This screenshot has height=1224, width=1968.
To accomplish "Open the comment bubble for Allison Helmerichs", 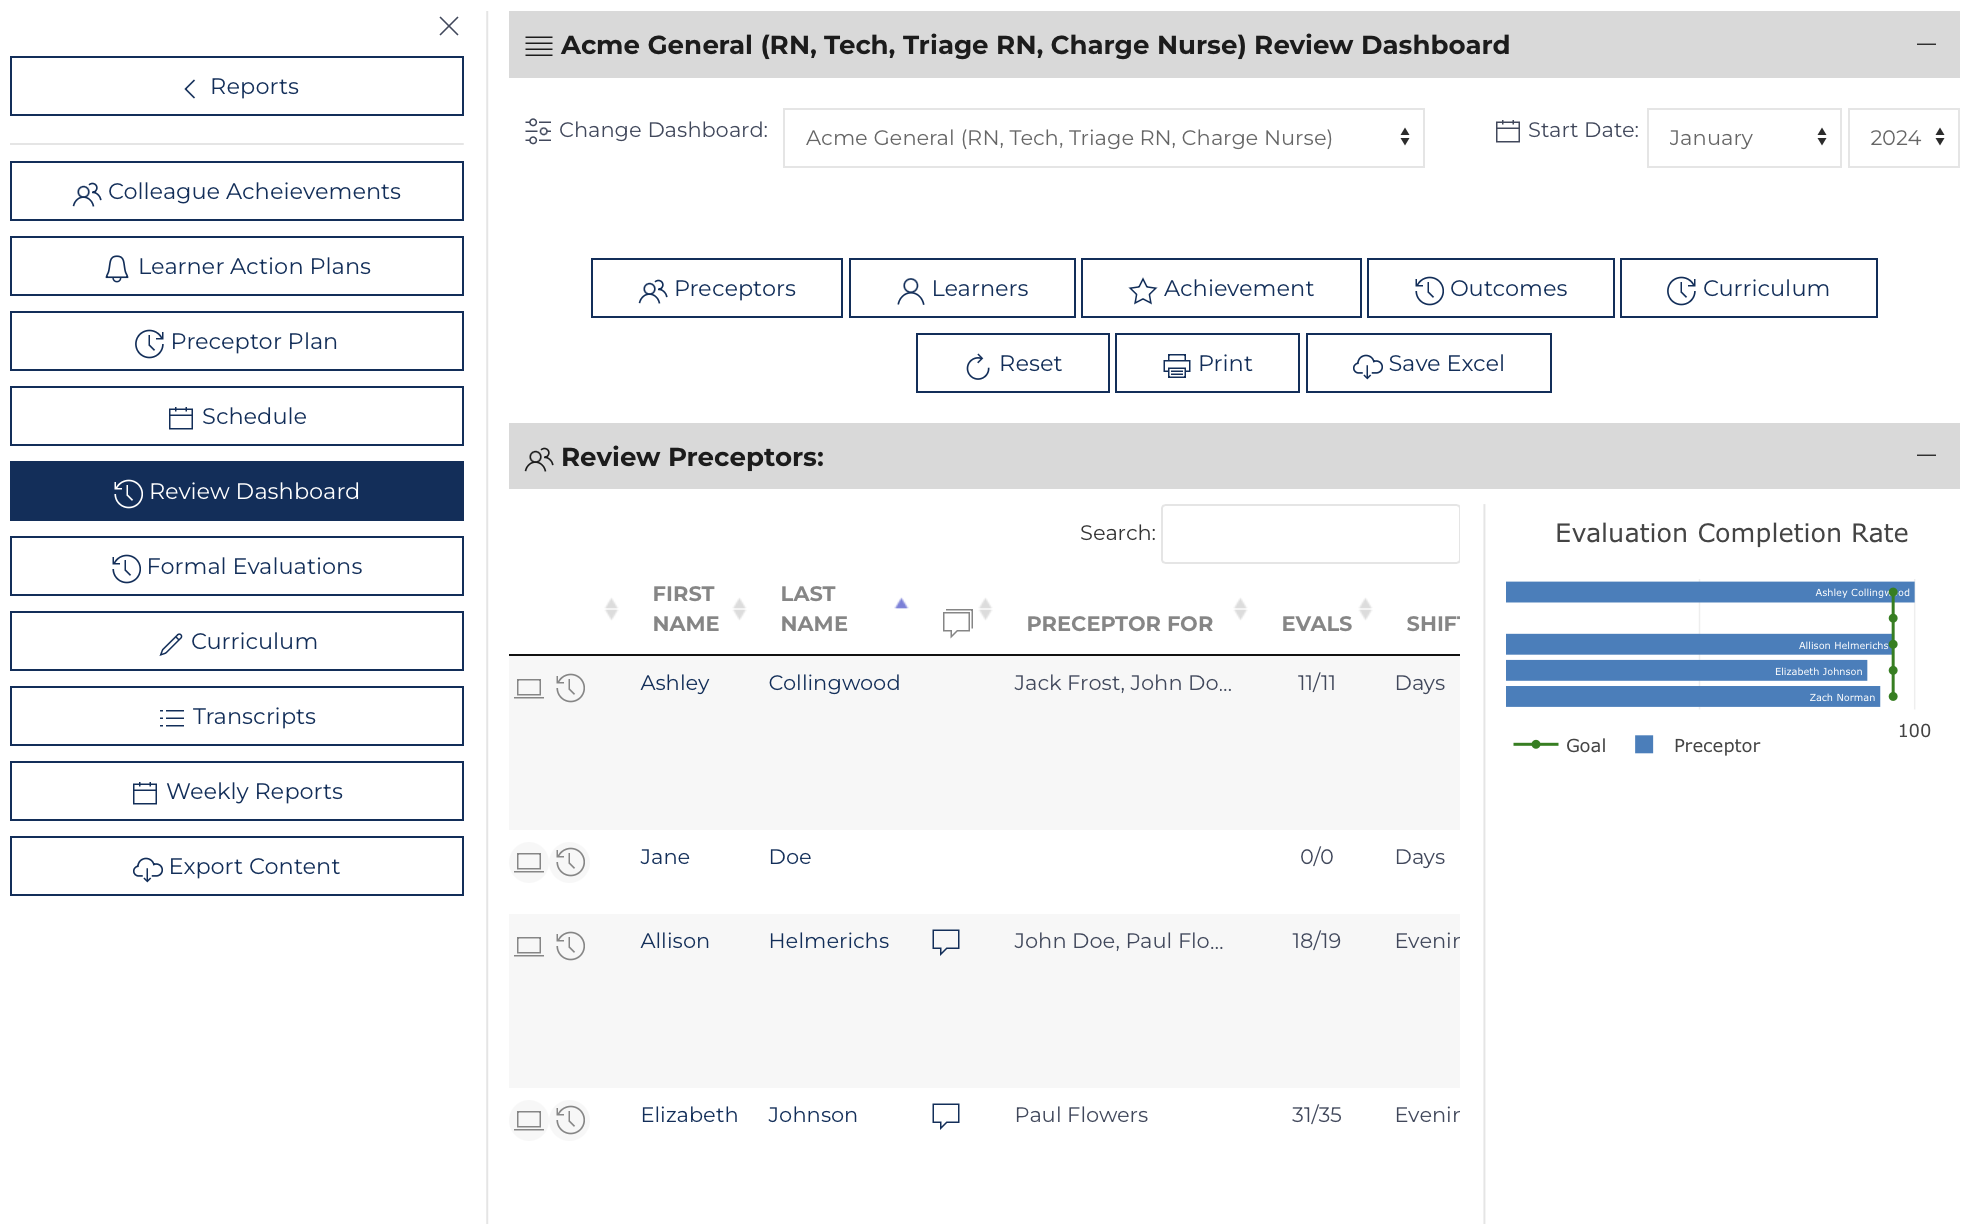I will pyautogui.click(x=946, y=941).
